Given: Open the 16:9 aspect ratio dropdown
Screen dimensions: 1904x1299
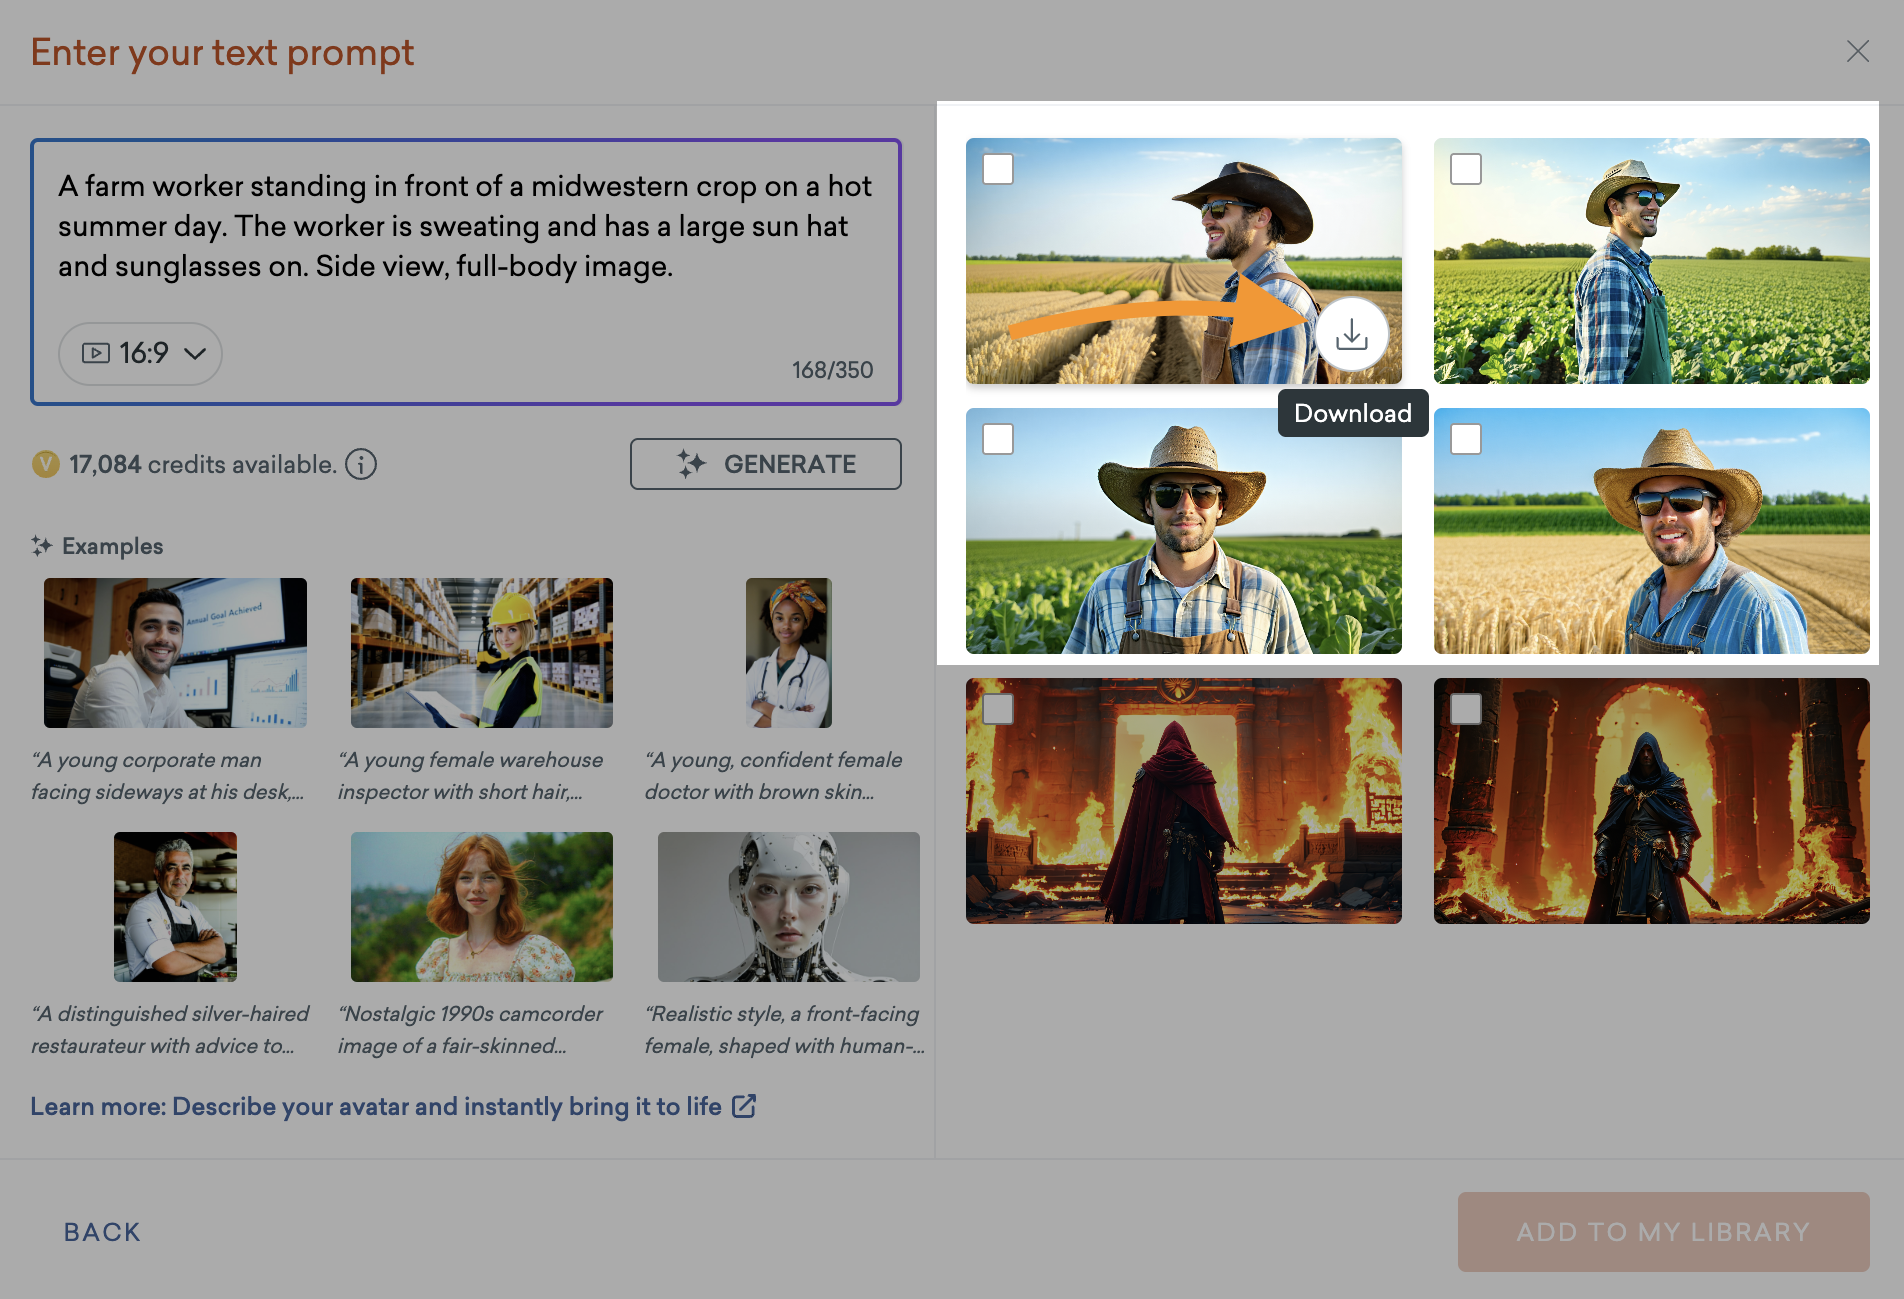Looking at the screenshot, I should (x=140, y=353).
